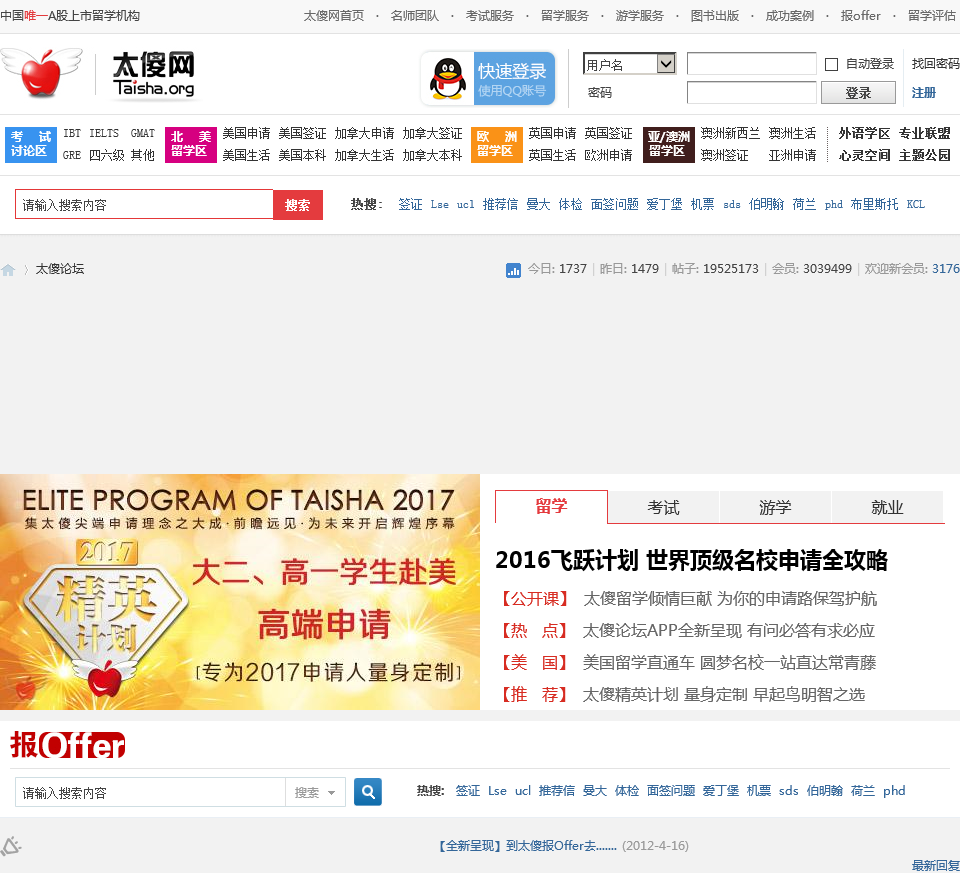Viewport: 960px width, 873px height.
Task: Open 报offer in top menu
Action: click(x=860, y=15)
